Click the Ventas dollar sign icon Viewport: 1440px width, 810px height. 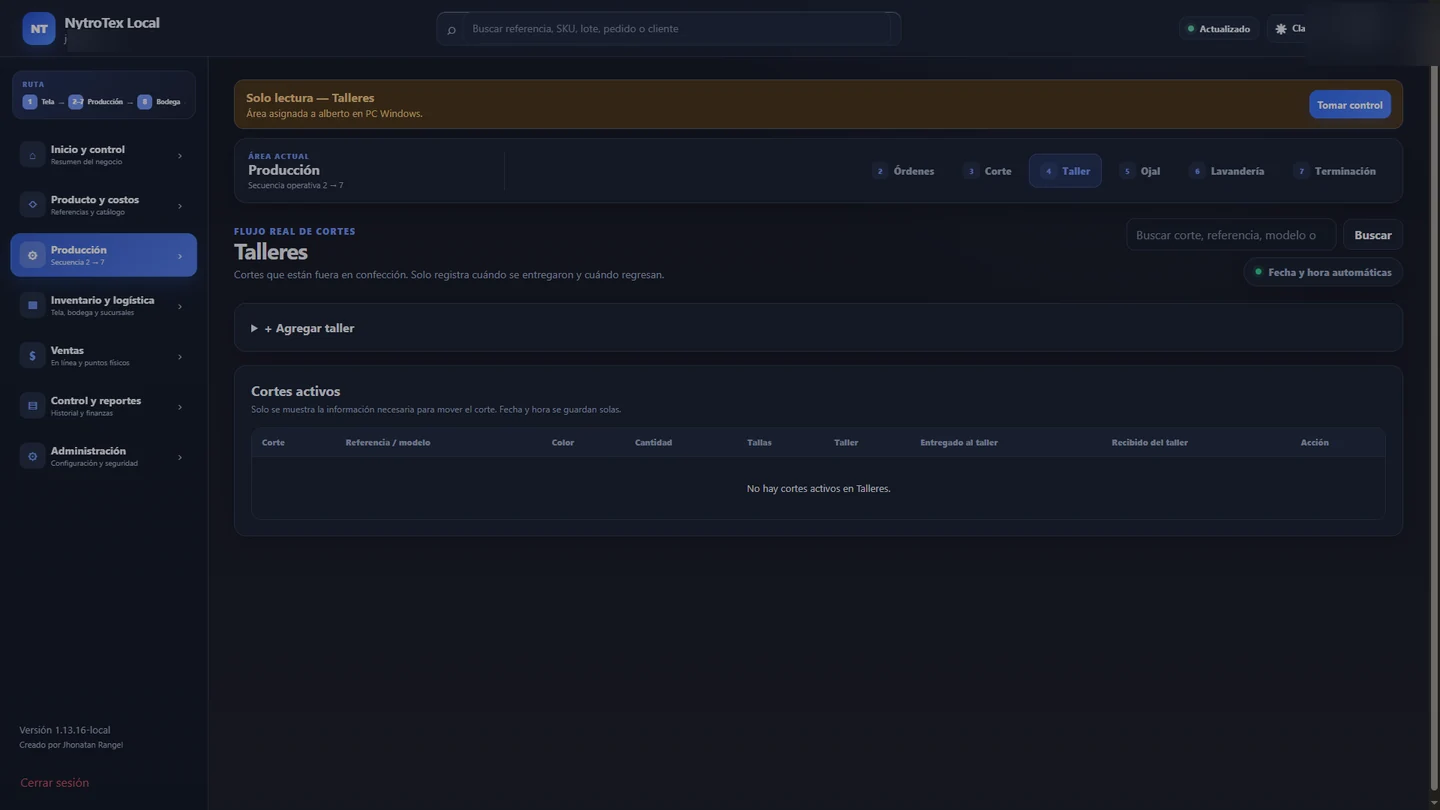[x=32, y=356]
